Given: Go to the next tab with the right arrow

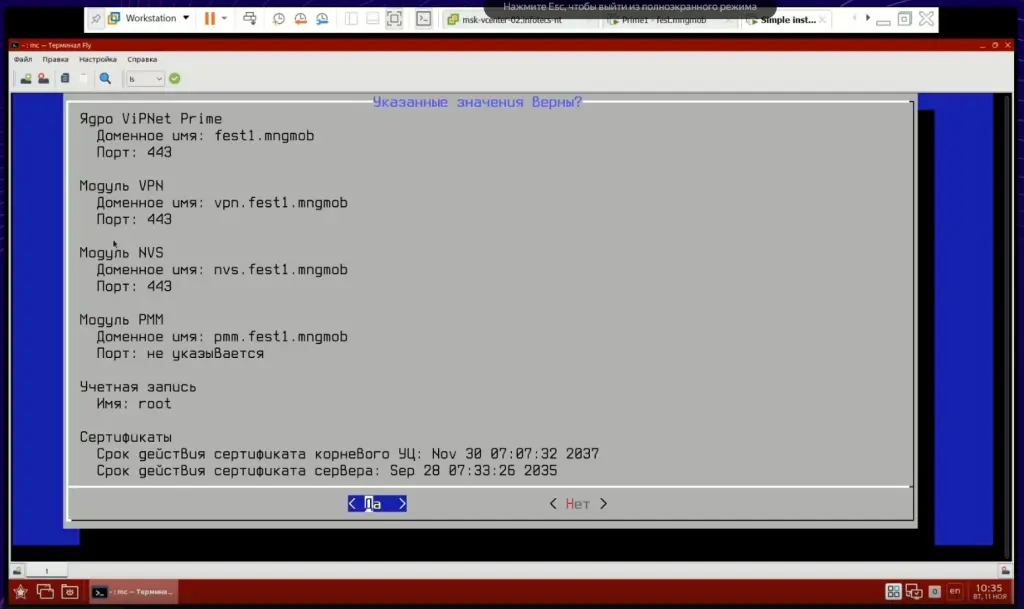Looking at the screenshot, I should click(x=868, y=18).
